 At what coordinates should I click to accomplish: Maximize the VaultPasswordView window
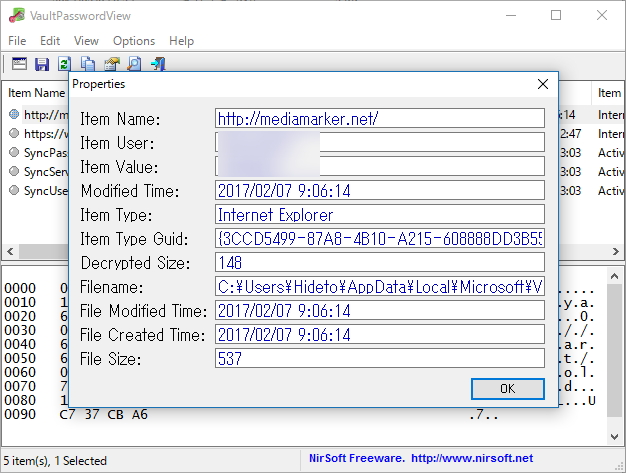coord(556,16)
